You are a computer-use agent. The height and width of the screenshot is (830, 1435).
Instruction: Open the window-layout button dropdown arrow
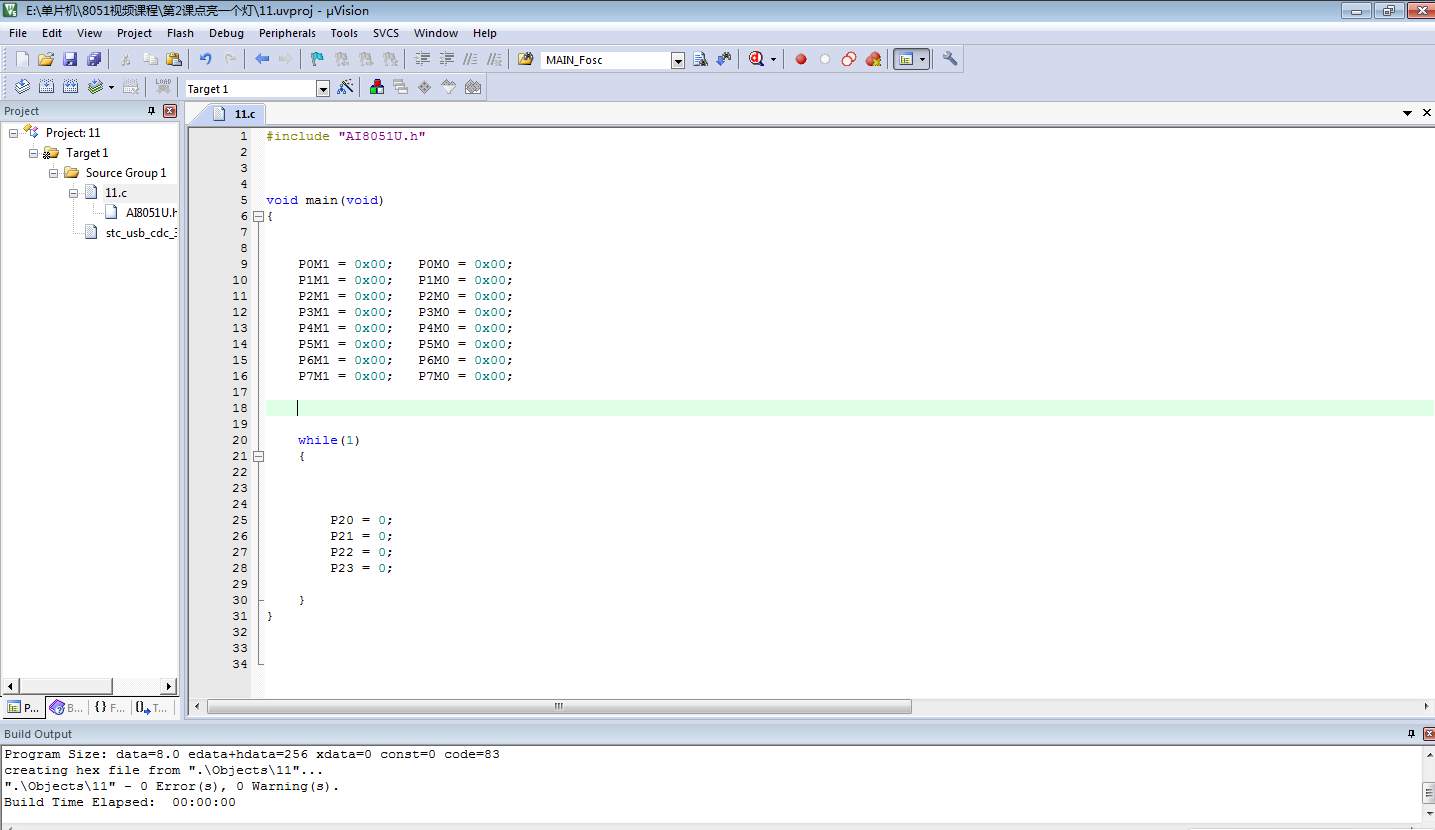click(x=922, y=59)
